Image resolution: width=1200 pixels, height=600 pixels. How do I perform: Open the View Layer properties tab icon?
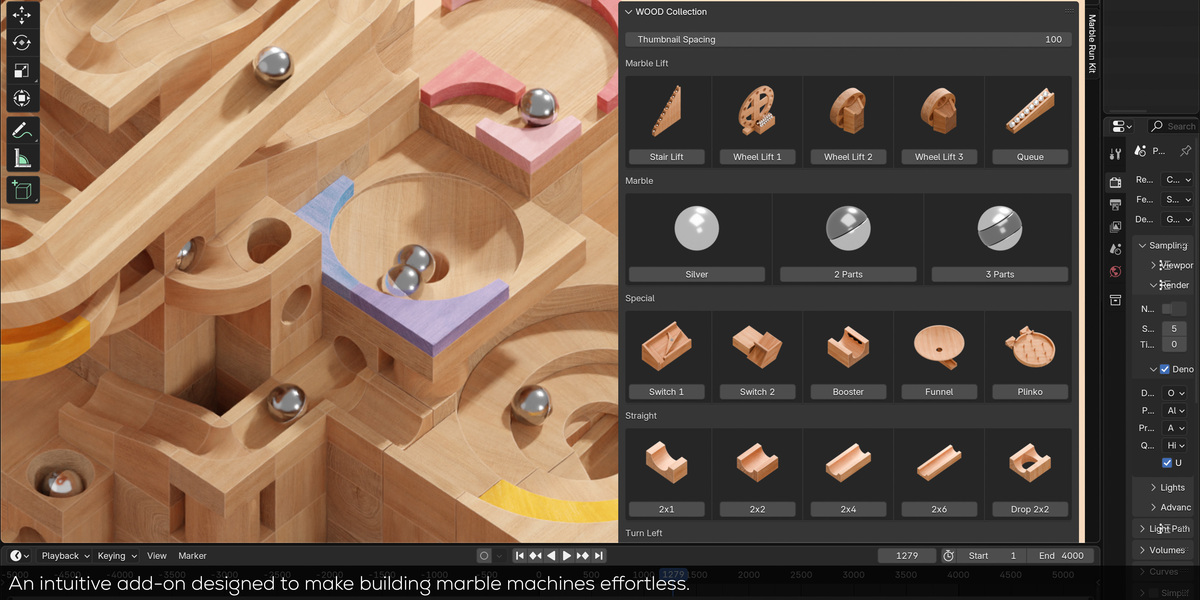pos(1116,227)
